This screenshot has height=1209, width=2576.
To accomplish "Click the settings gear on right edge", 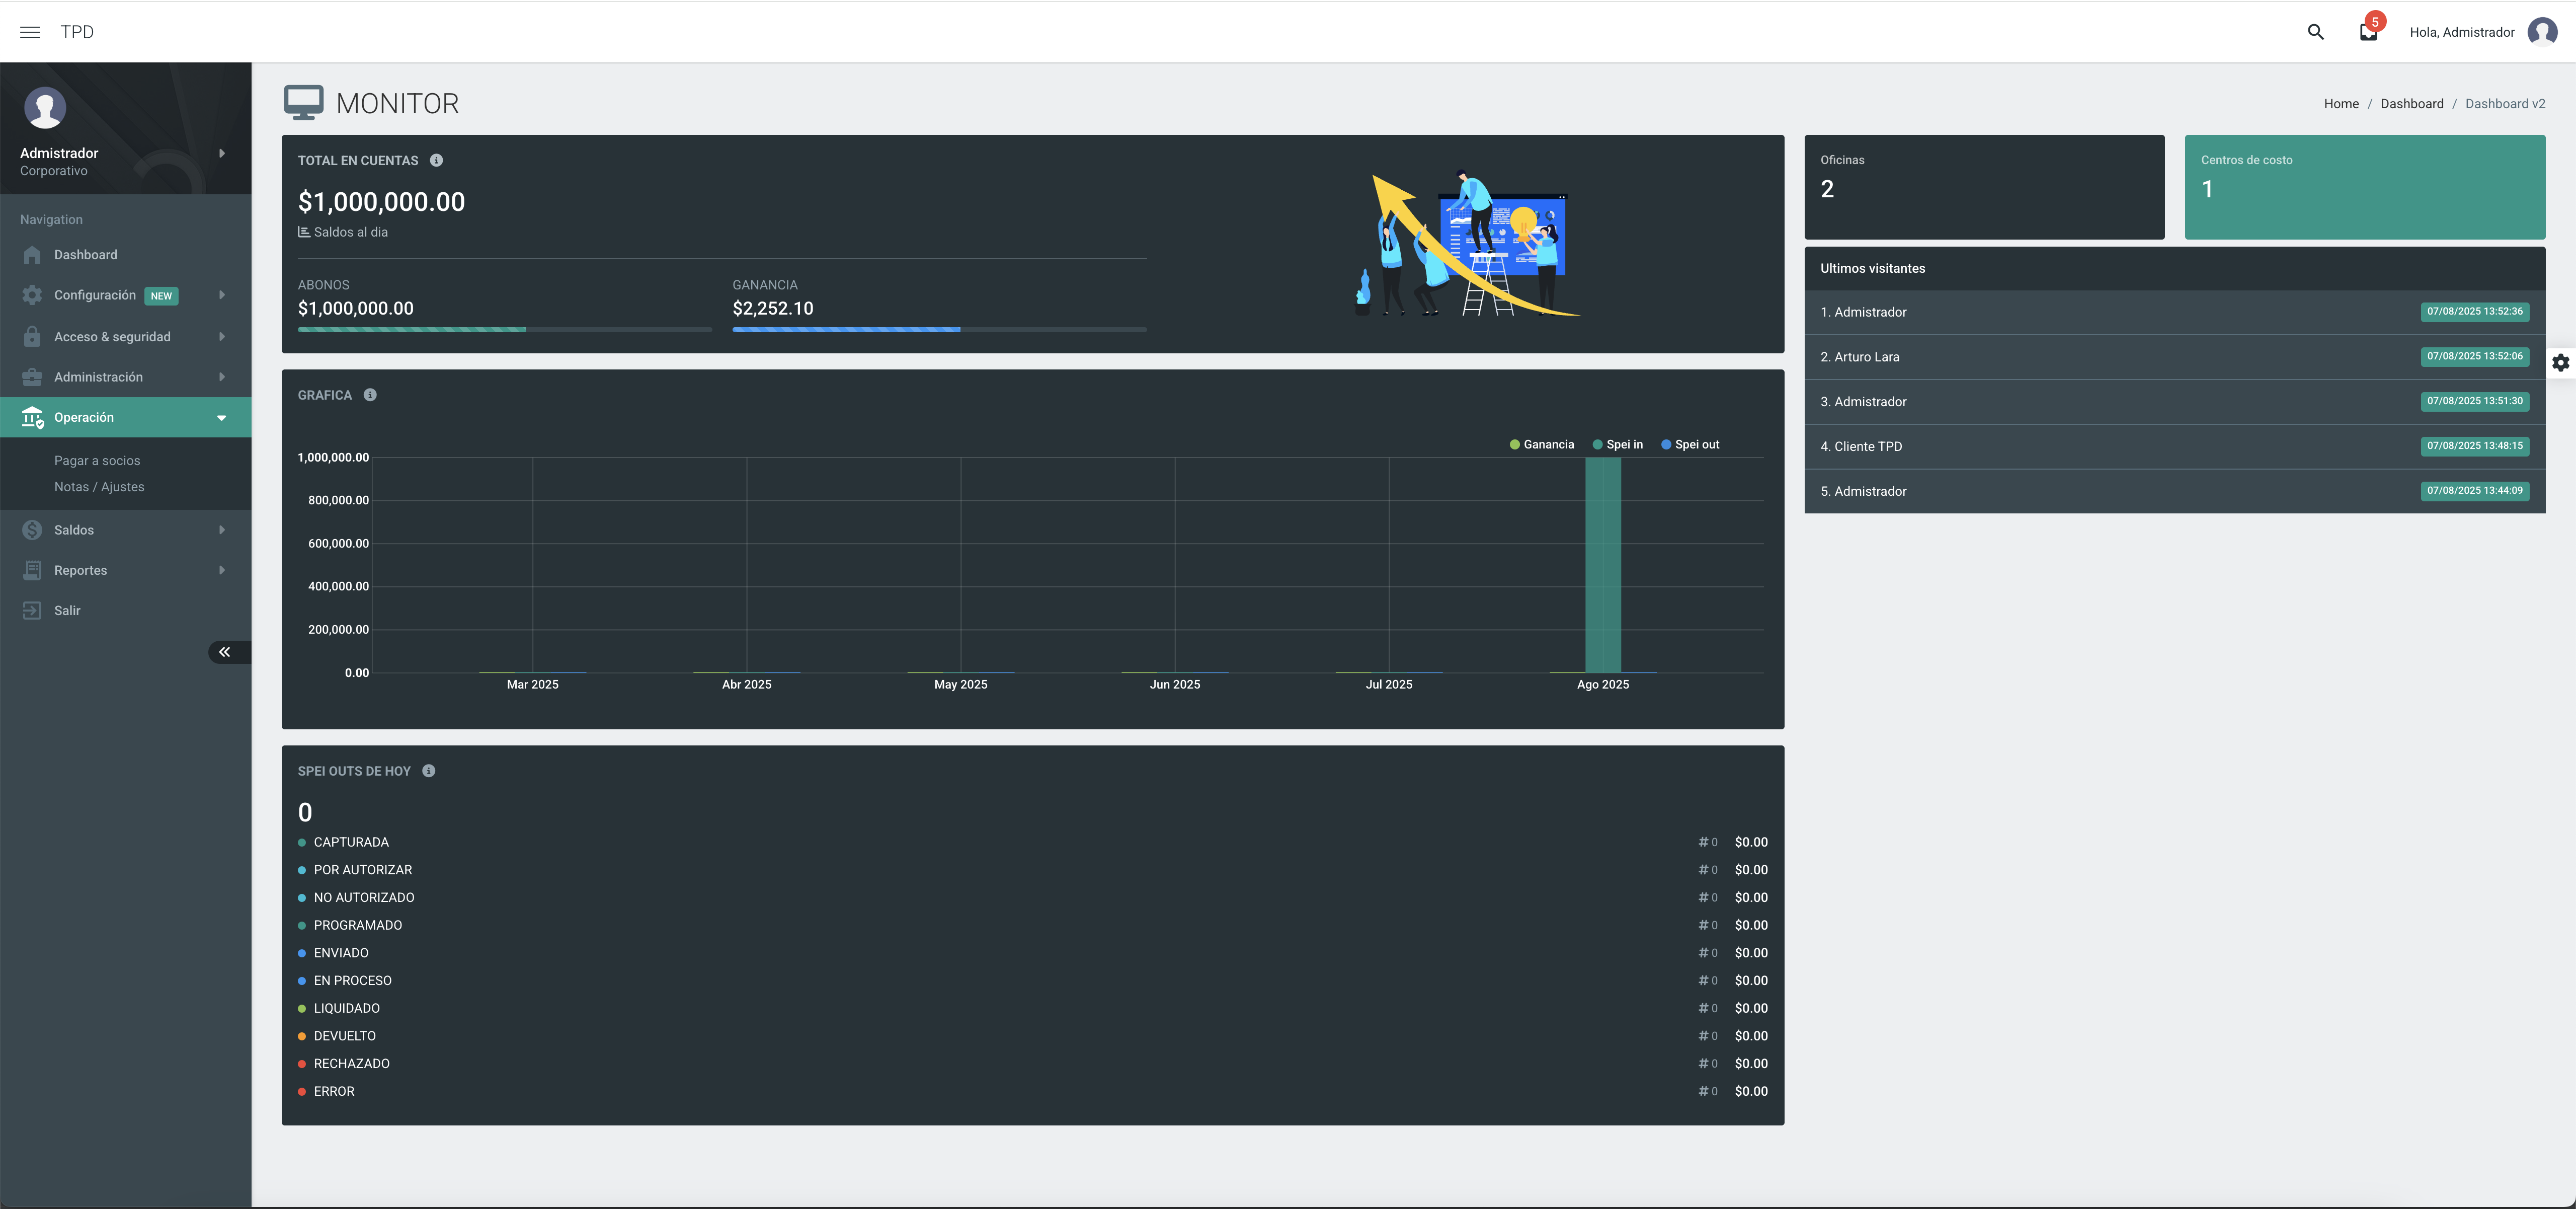I will click(2560, 362).
